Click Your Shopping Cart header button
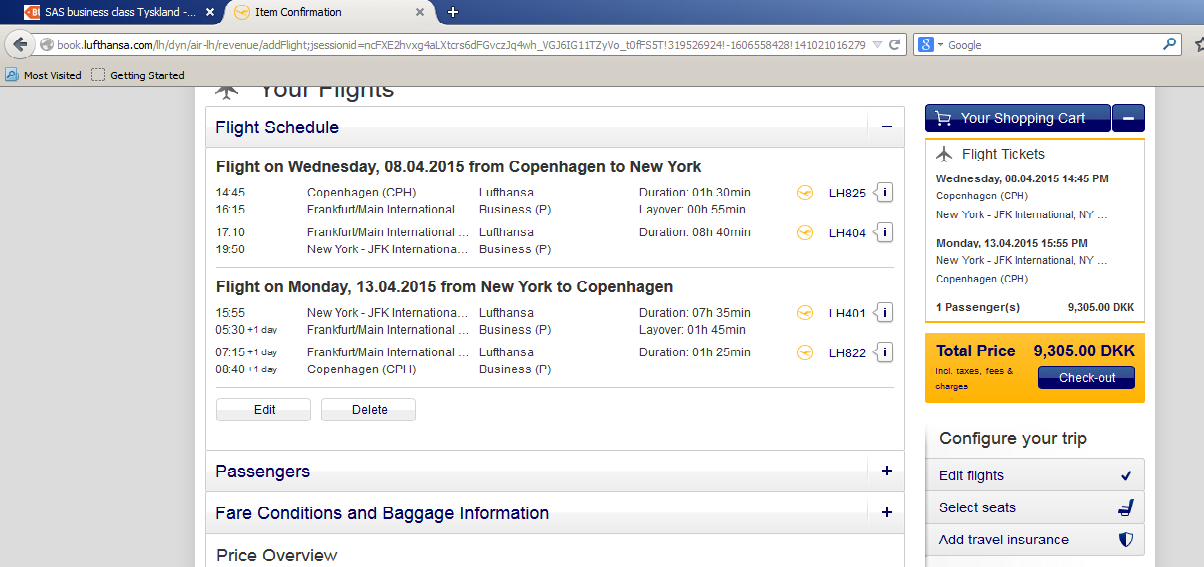Screen dimensions: 1204x567 [1018, 118]
